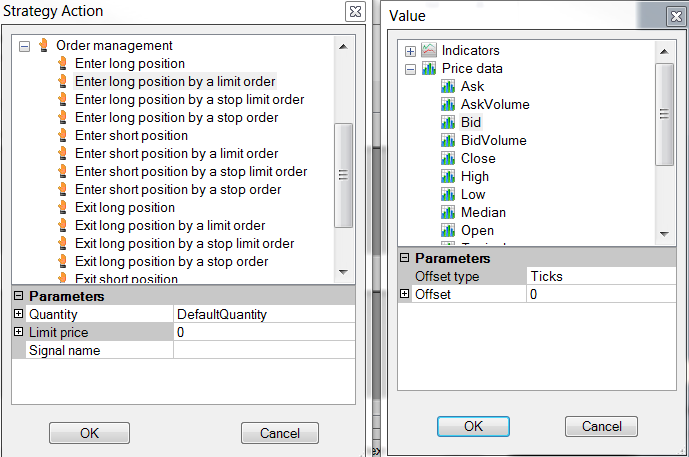The height and width of the screenshot is (457, 689).
Task: Collapse the Order management tree node
Action: pyautogui.click(x=25, y=46)
